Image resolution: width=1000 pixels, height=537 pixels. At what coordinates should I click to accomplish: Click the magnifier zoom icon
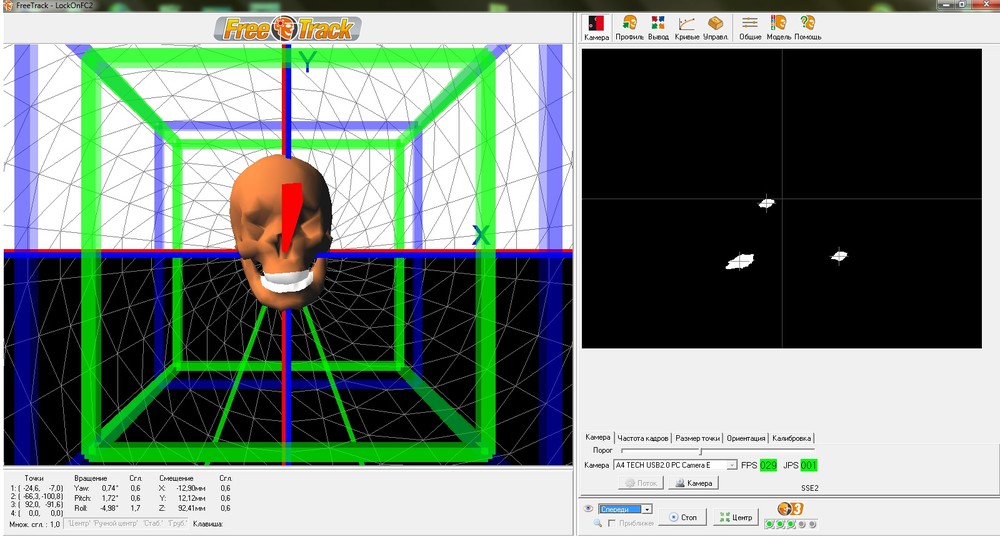598,523
